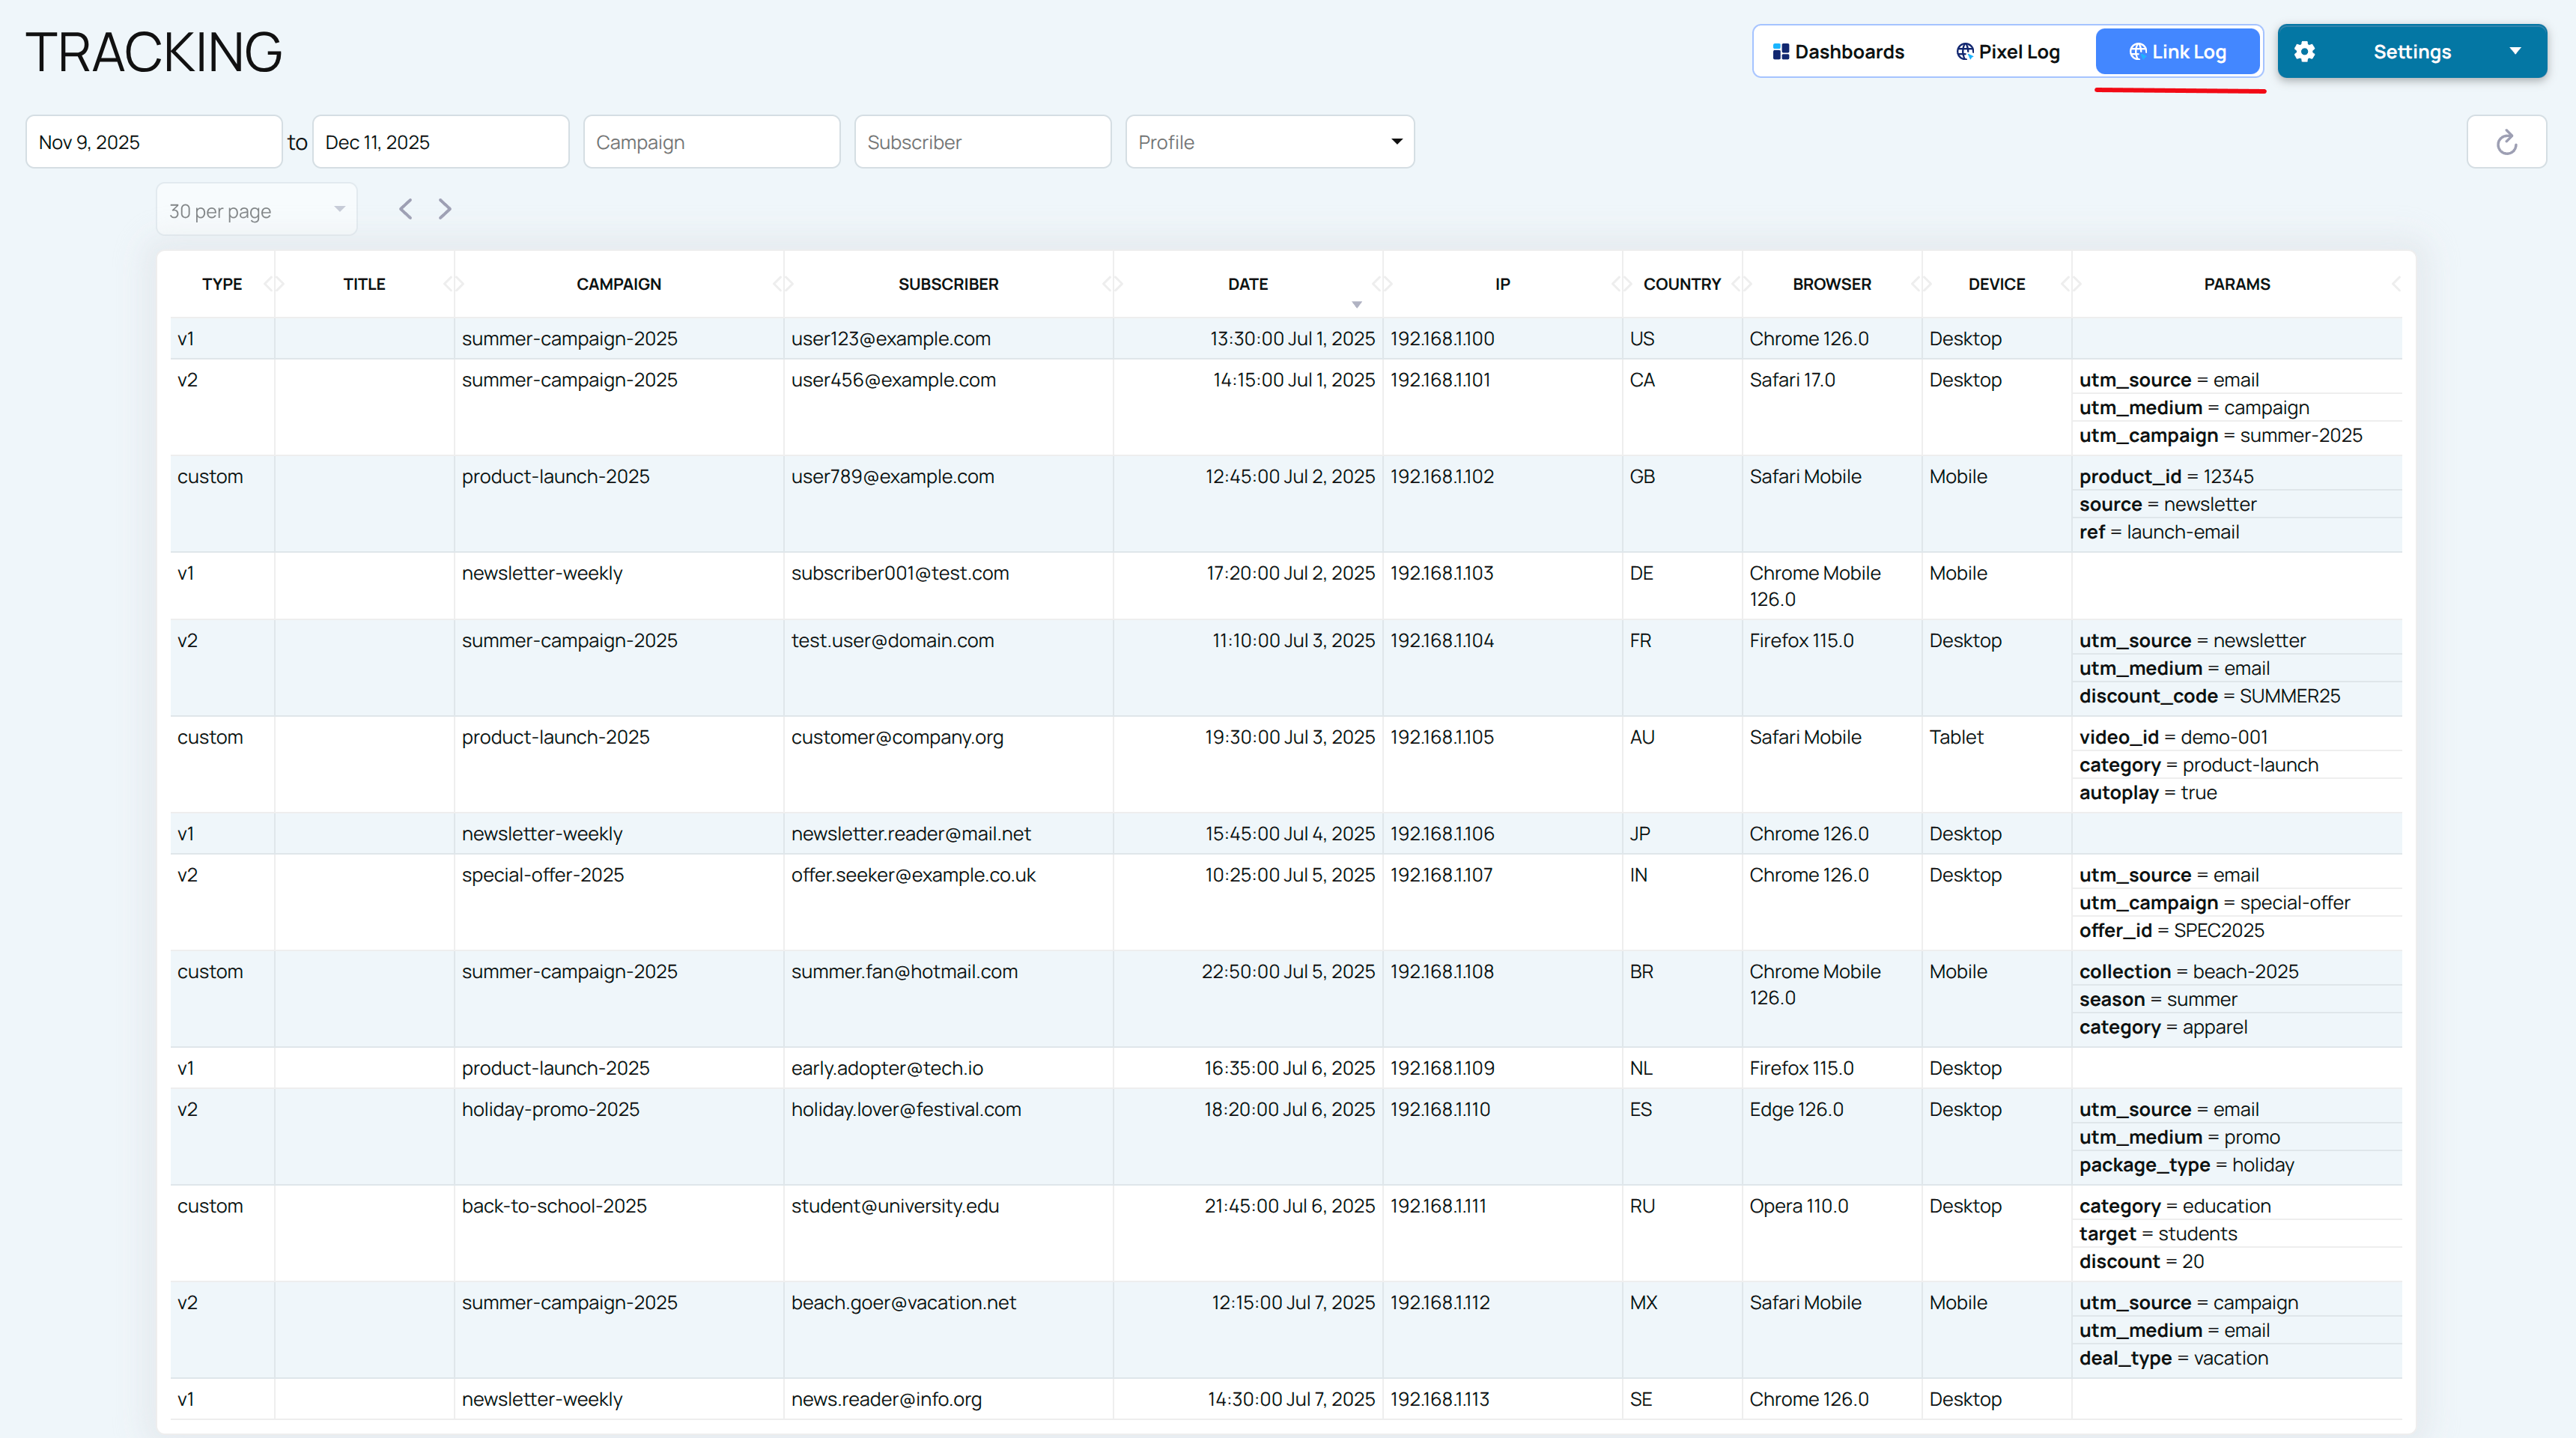The width and height of the screenshot is (2576, 1438).
Task: Open the 30 per page selector
Action: pyautogui.click(x=256, y=209)
